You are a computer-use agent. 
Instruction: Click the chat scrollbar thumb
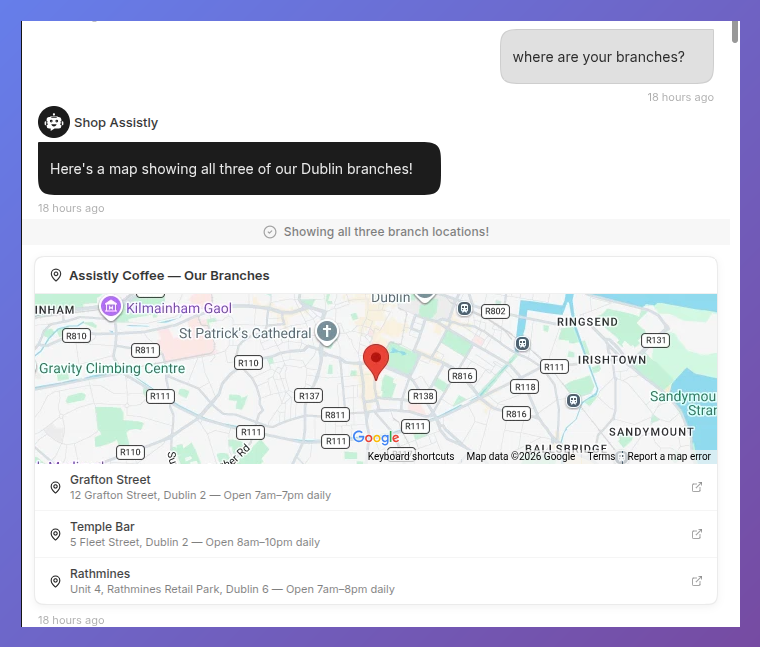735,32
